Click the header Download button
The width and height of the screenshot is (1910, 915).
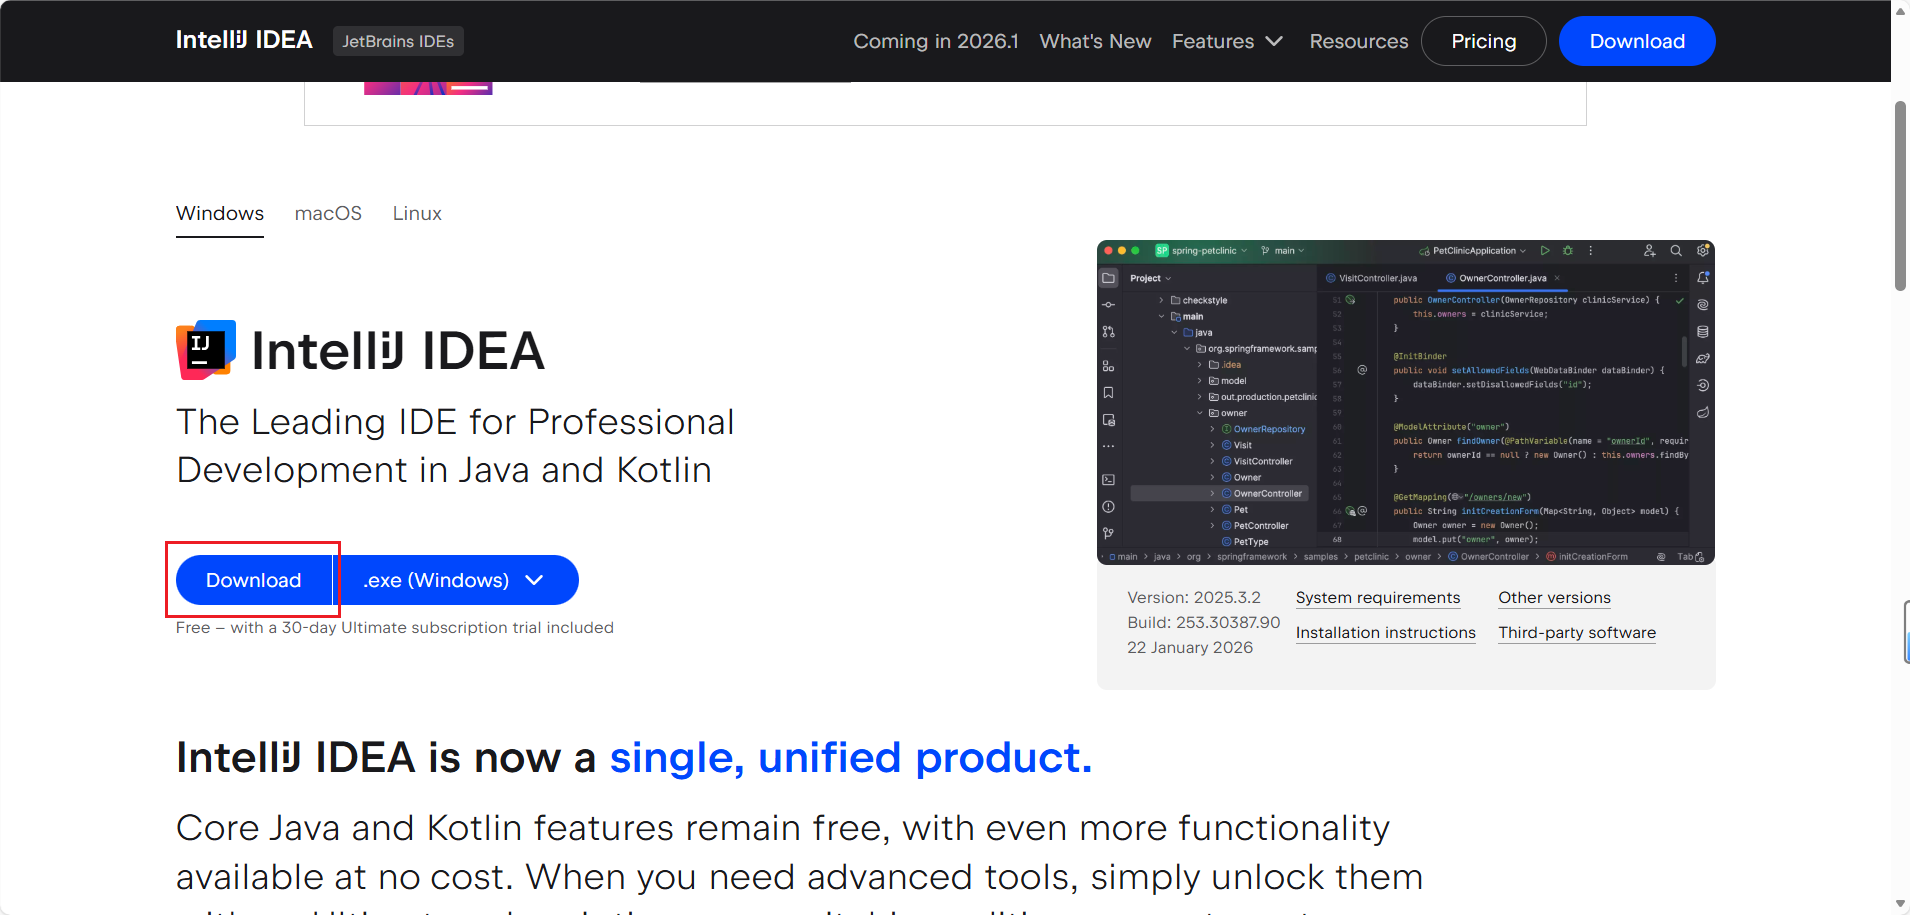[1637, 41]
